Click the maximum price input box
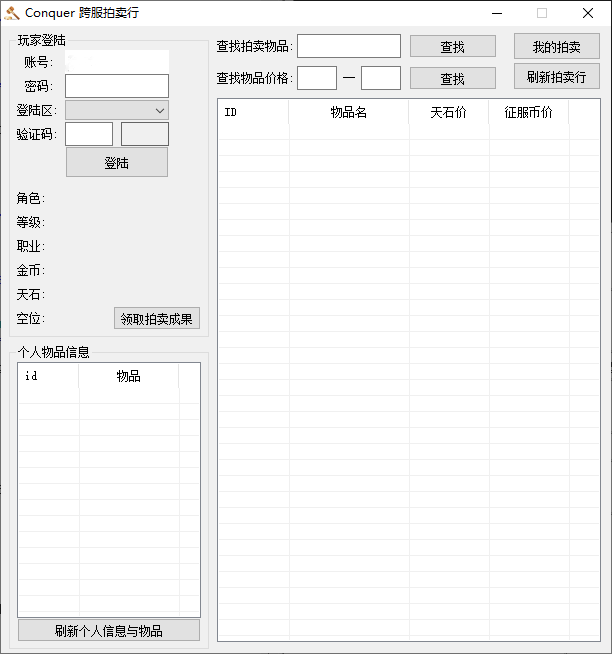This screenshot has width=612, height=654. pos(381,78)
